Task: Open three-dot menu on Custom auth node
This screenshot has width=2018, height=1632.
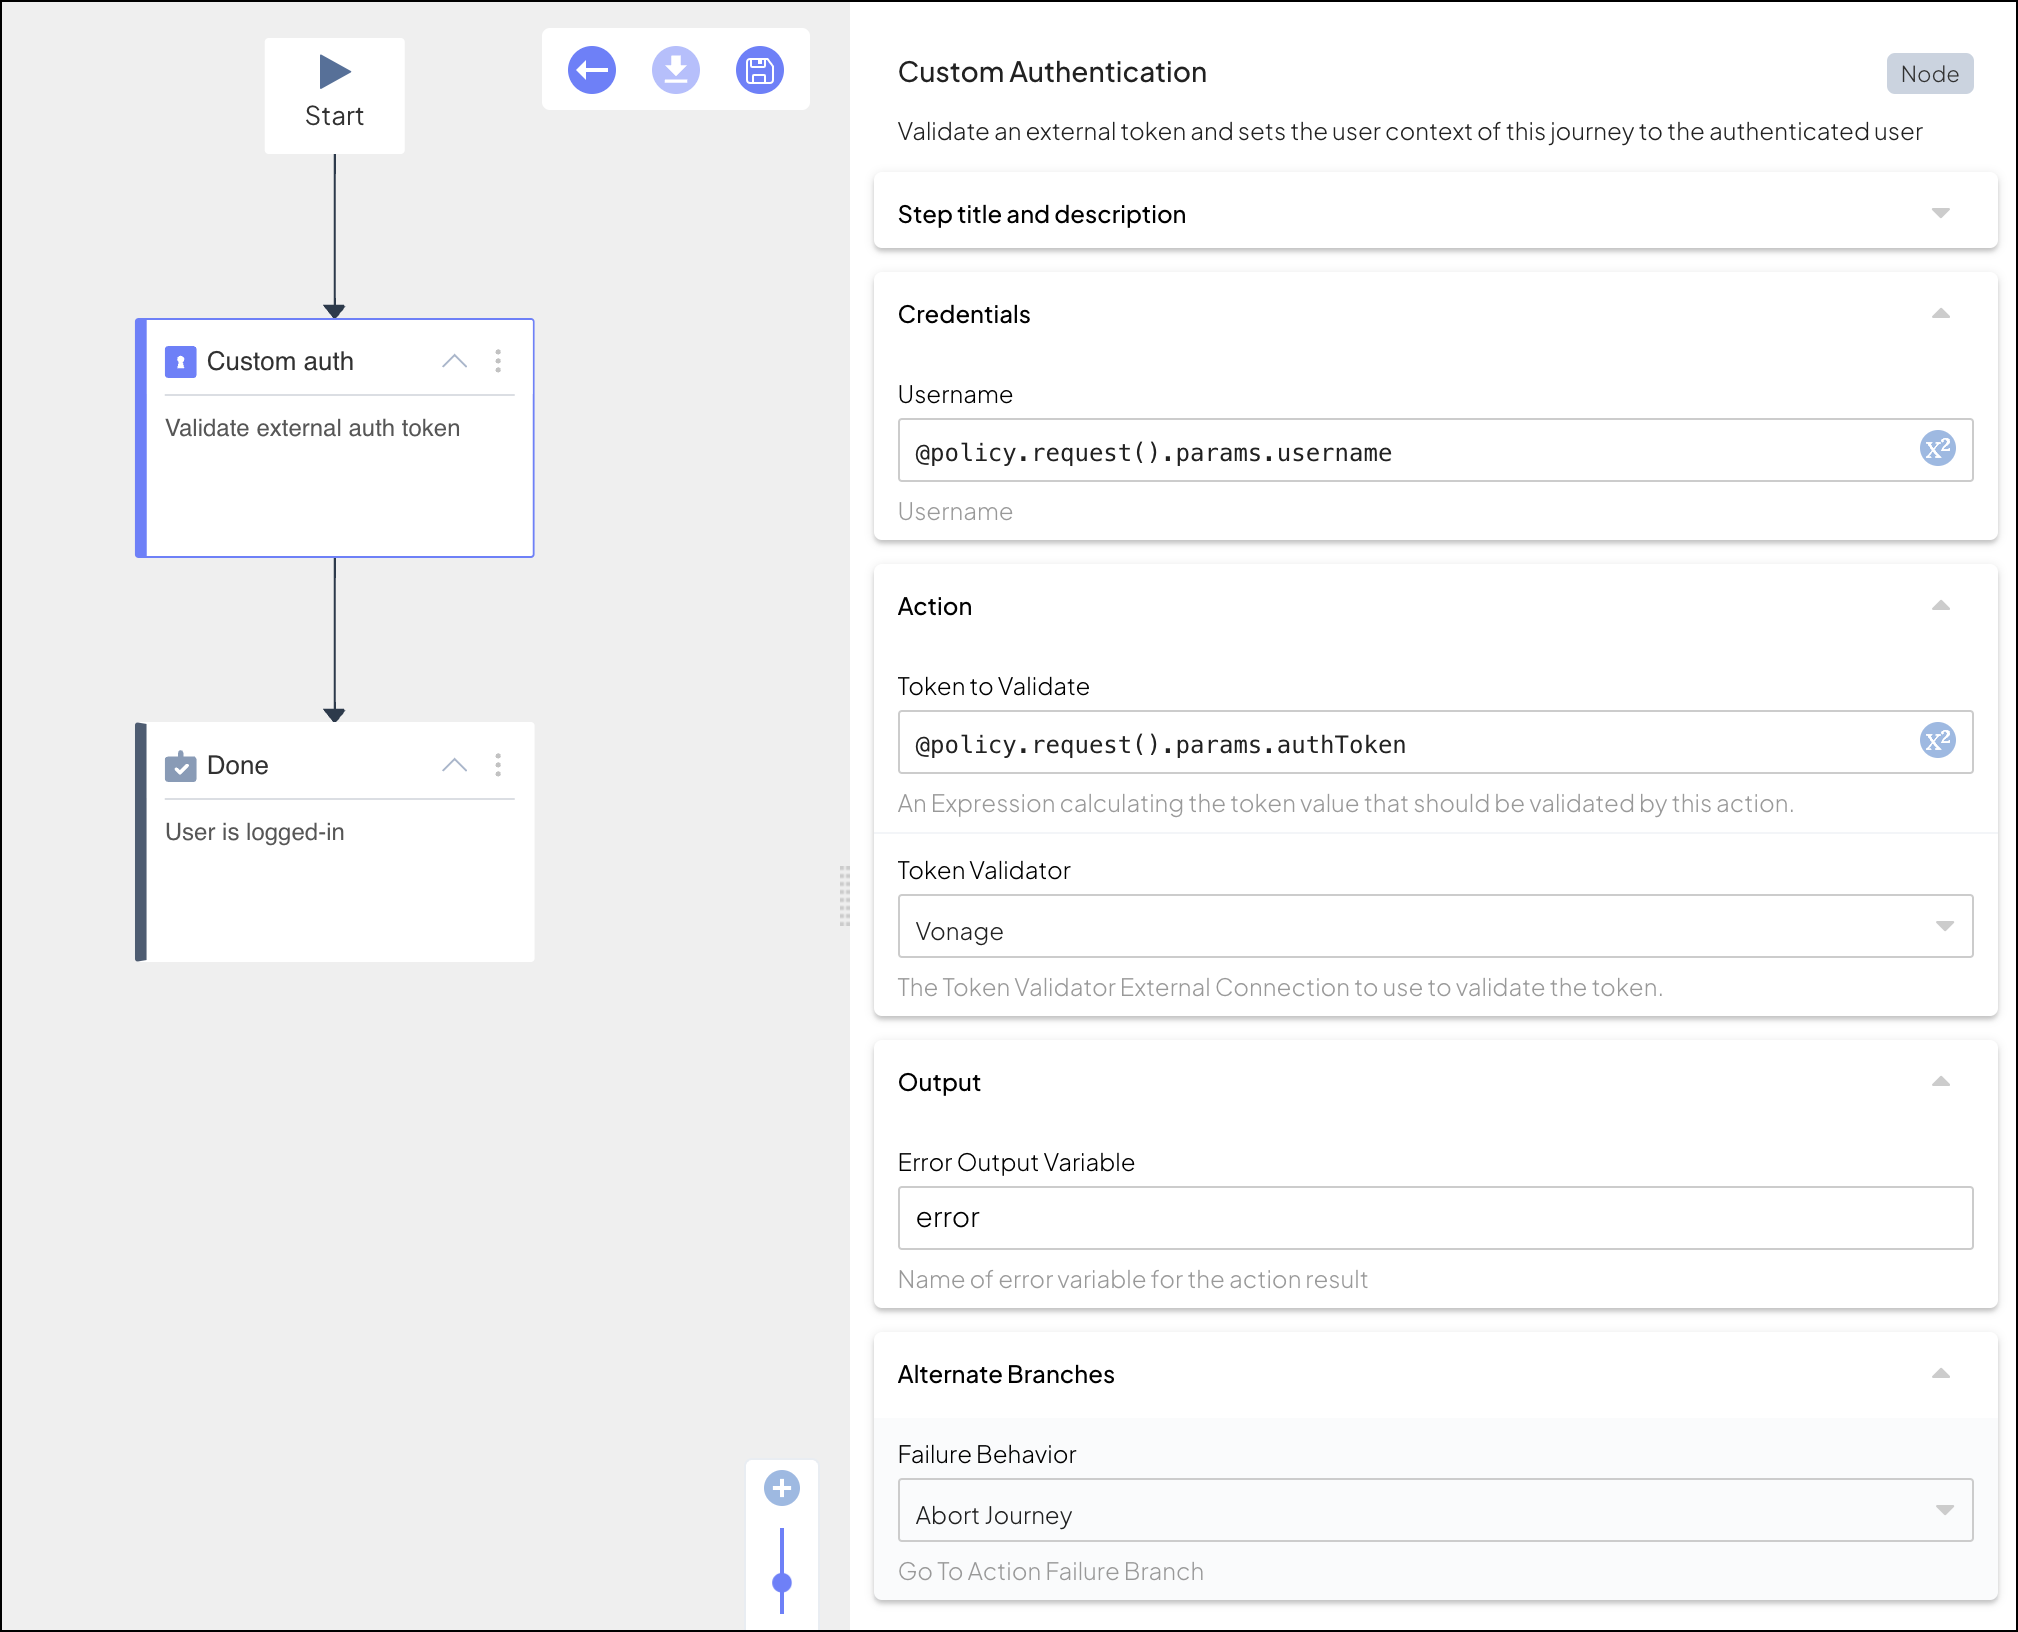Action: tap(498, 361)
